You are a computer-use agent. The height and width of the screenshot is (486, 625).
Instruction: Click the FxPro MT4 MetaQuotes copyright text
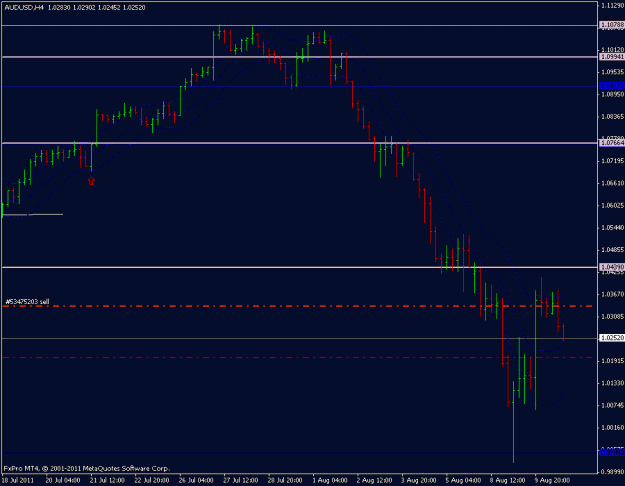[86, 468]
